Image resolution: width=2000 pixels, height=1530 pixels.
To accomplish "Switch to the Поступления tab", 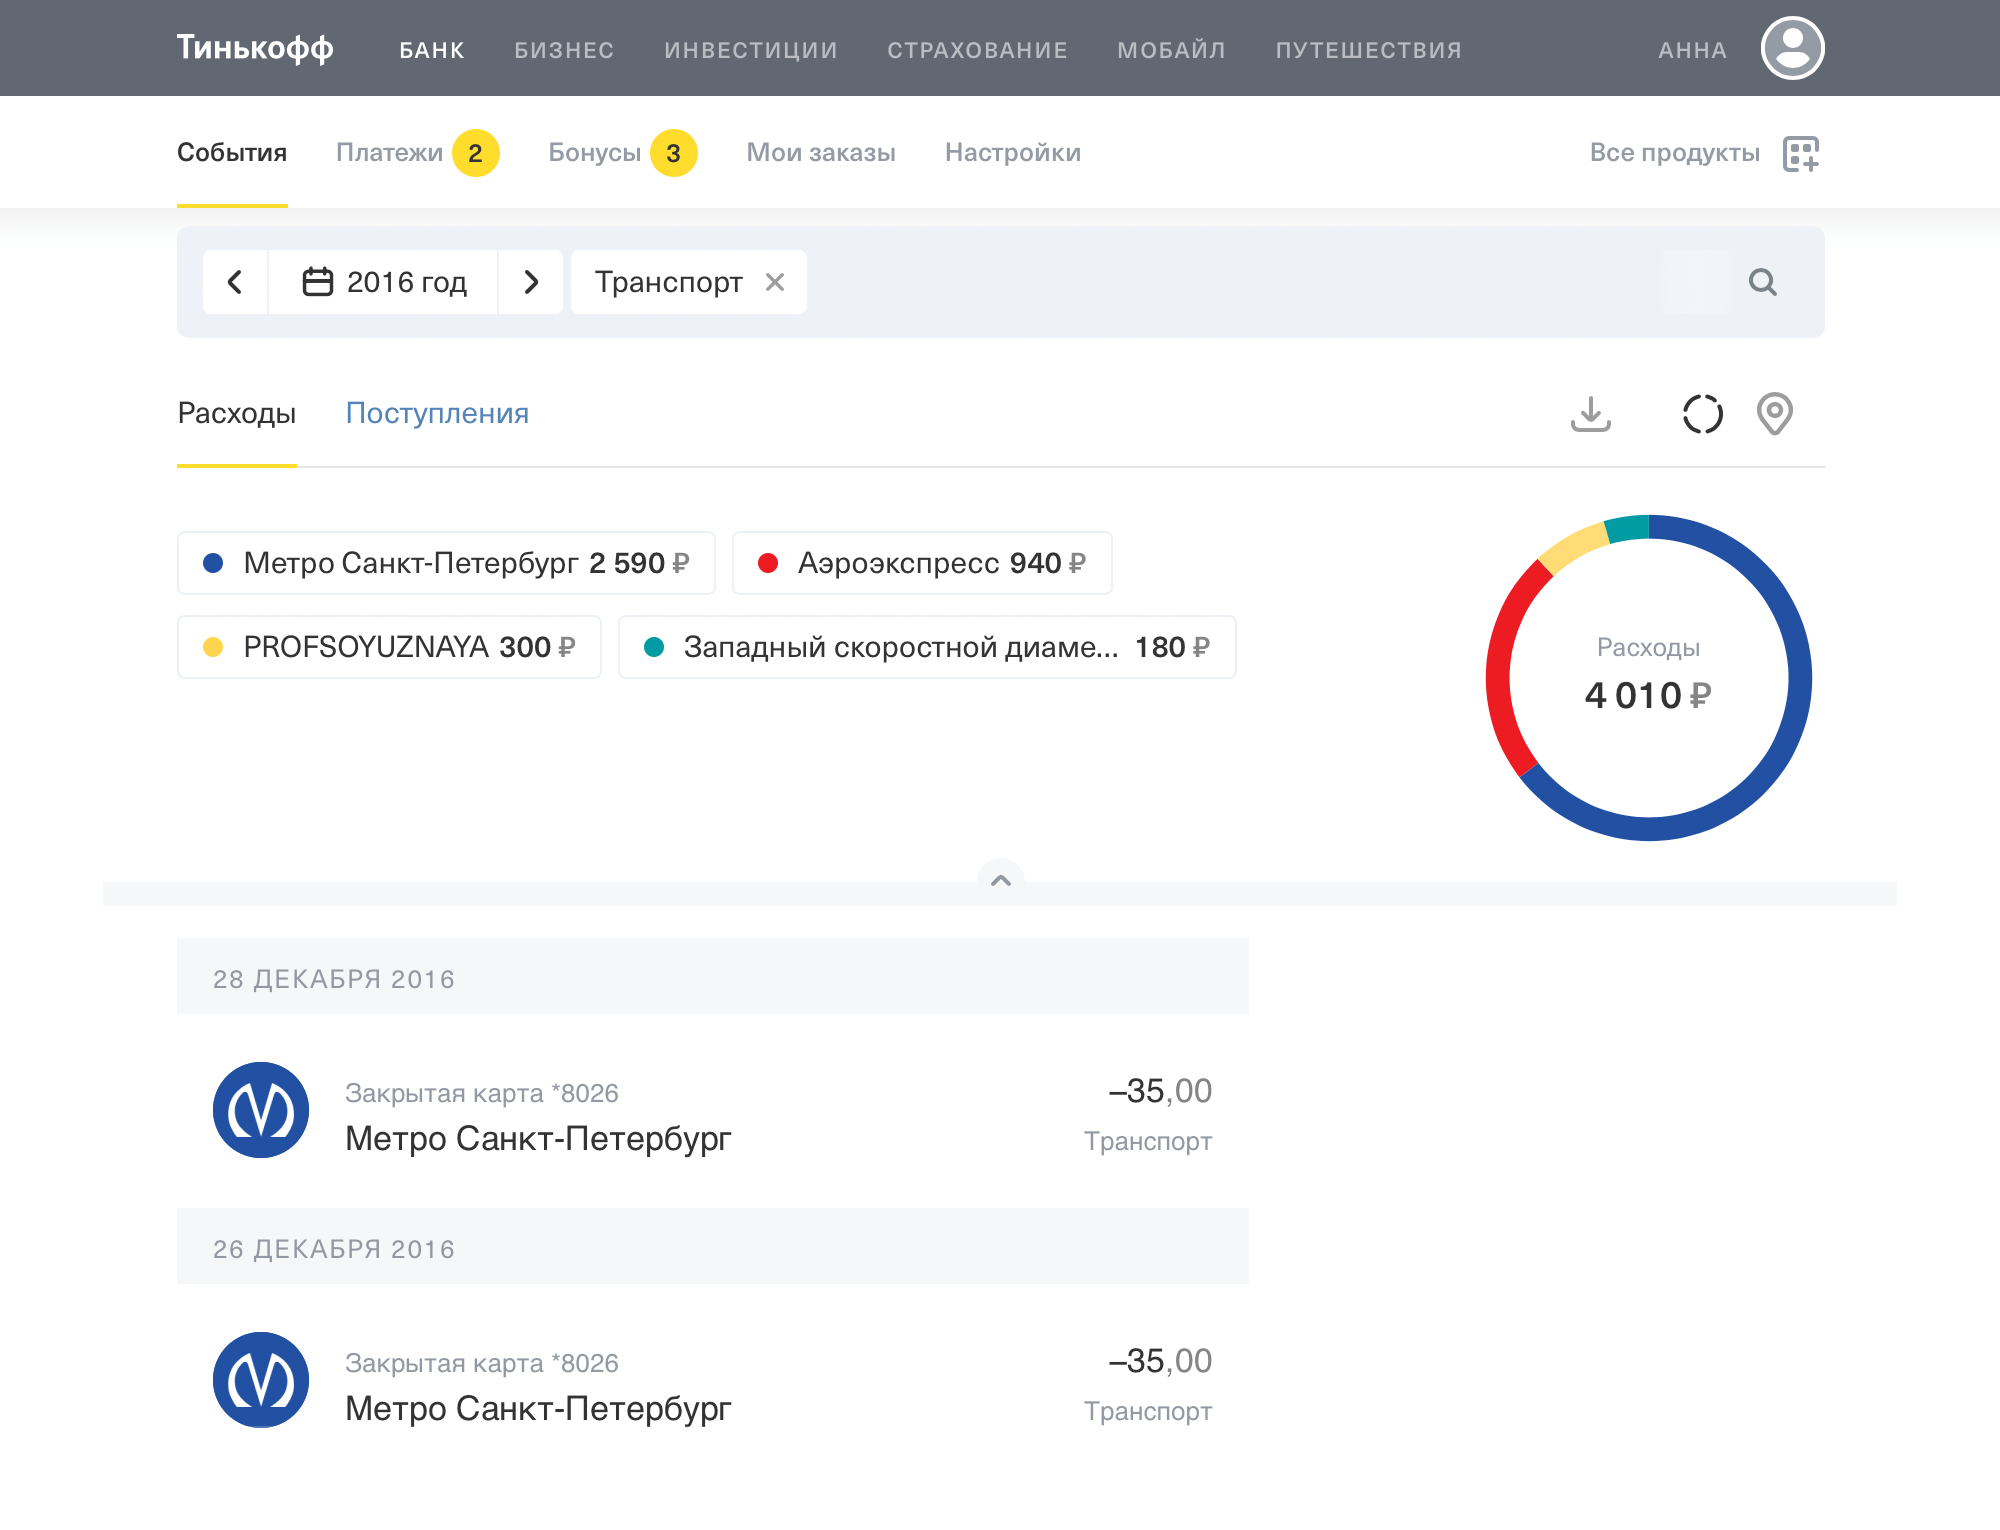I will point(437,413).
